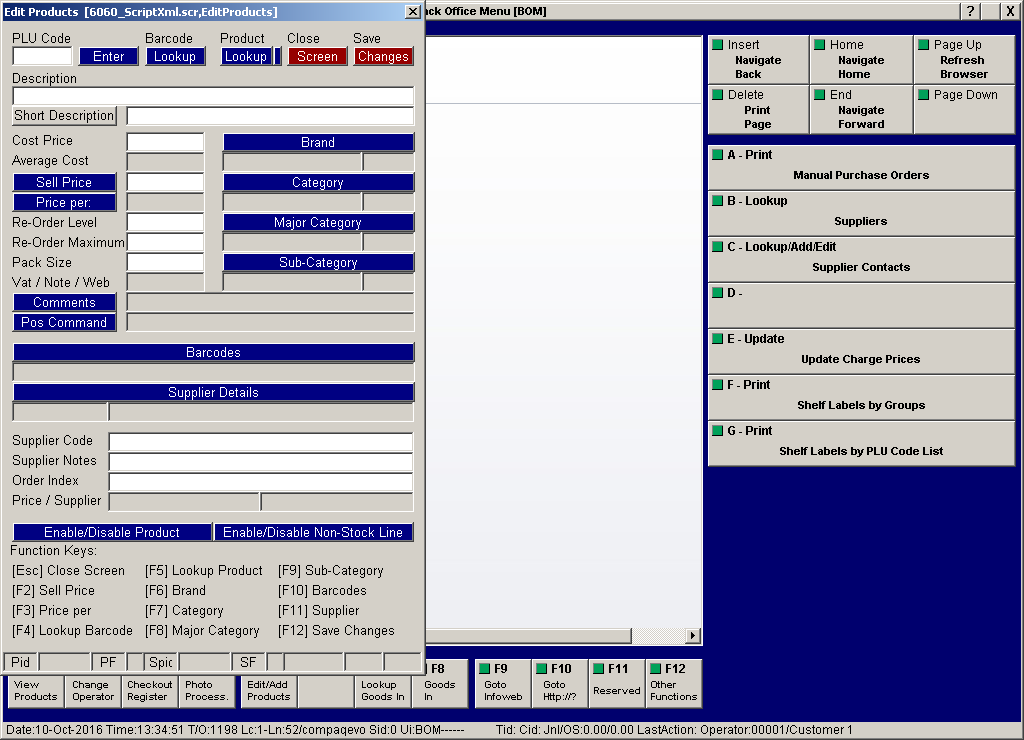Focus the Description text field

coord(214,96)
